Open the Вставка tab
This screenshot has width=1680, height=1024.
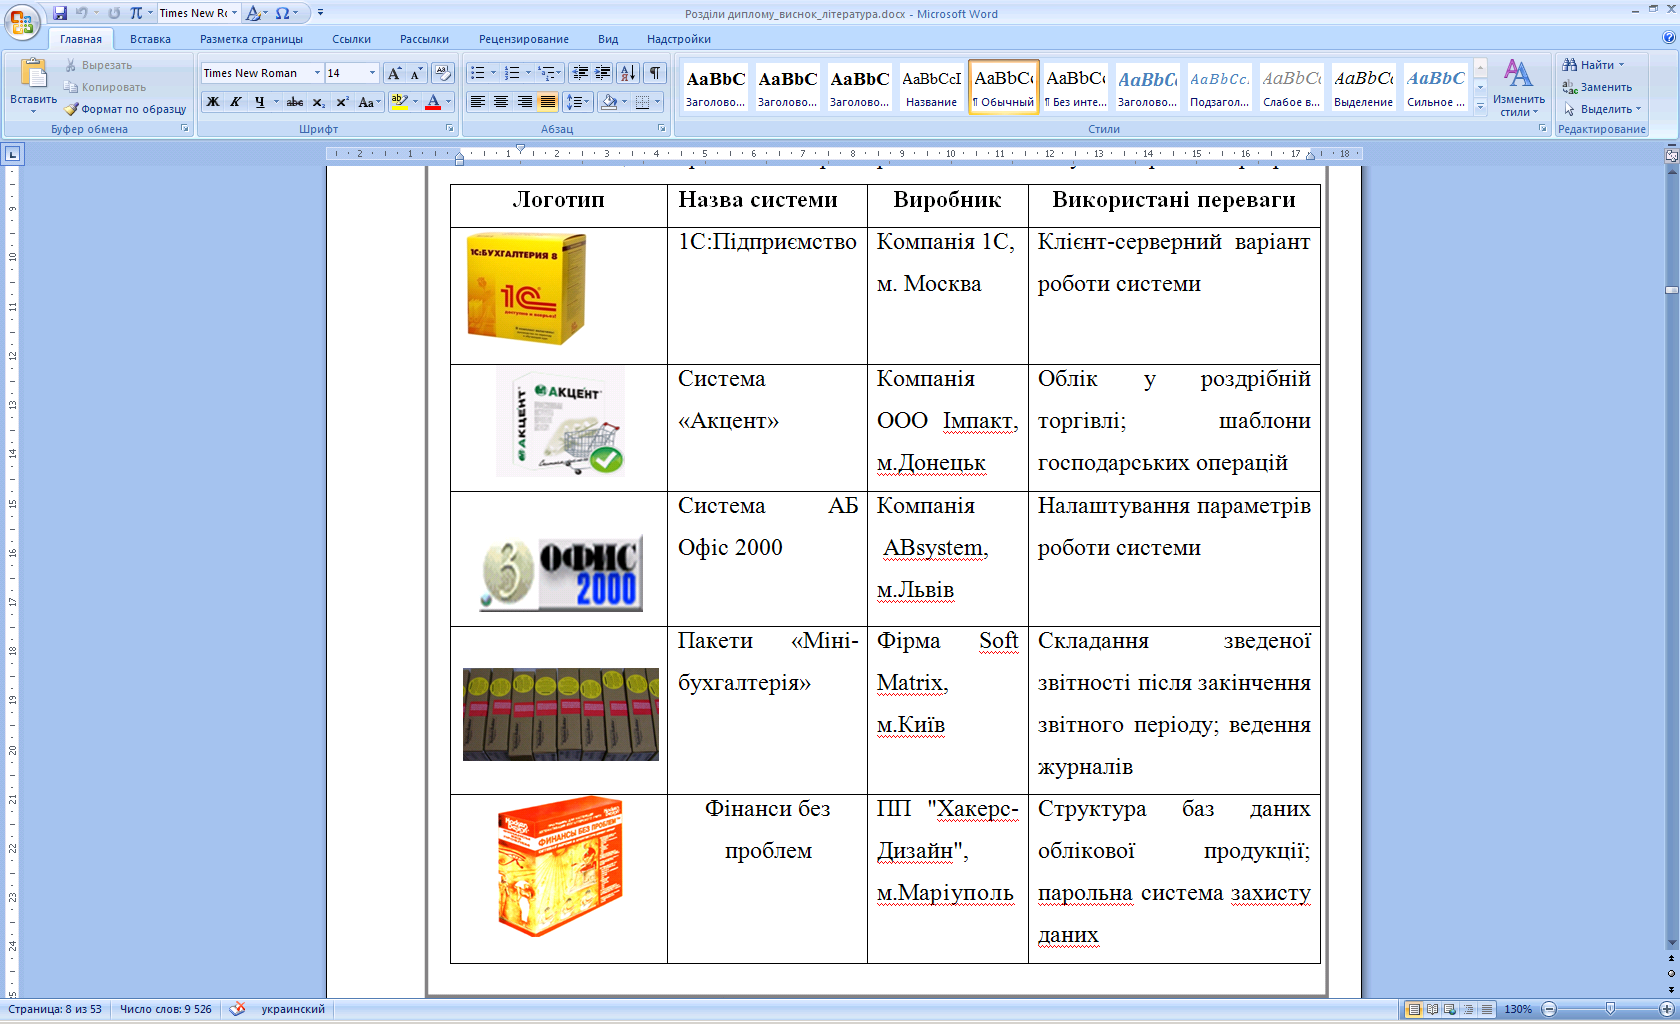[150, 39]
